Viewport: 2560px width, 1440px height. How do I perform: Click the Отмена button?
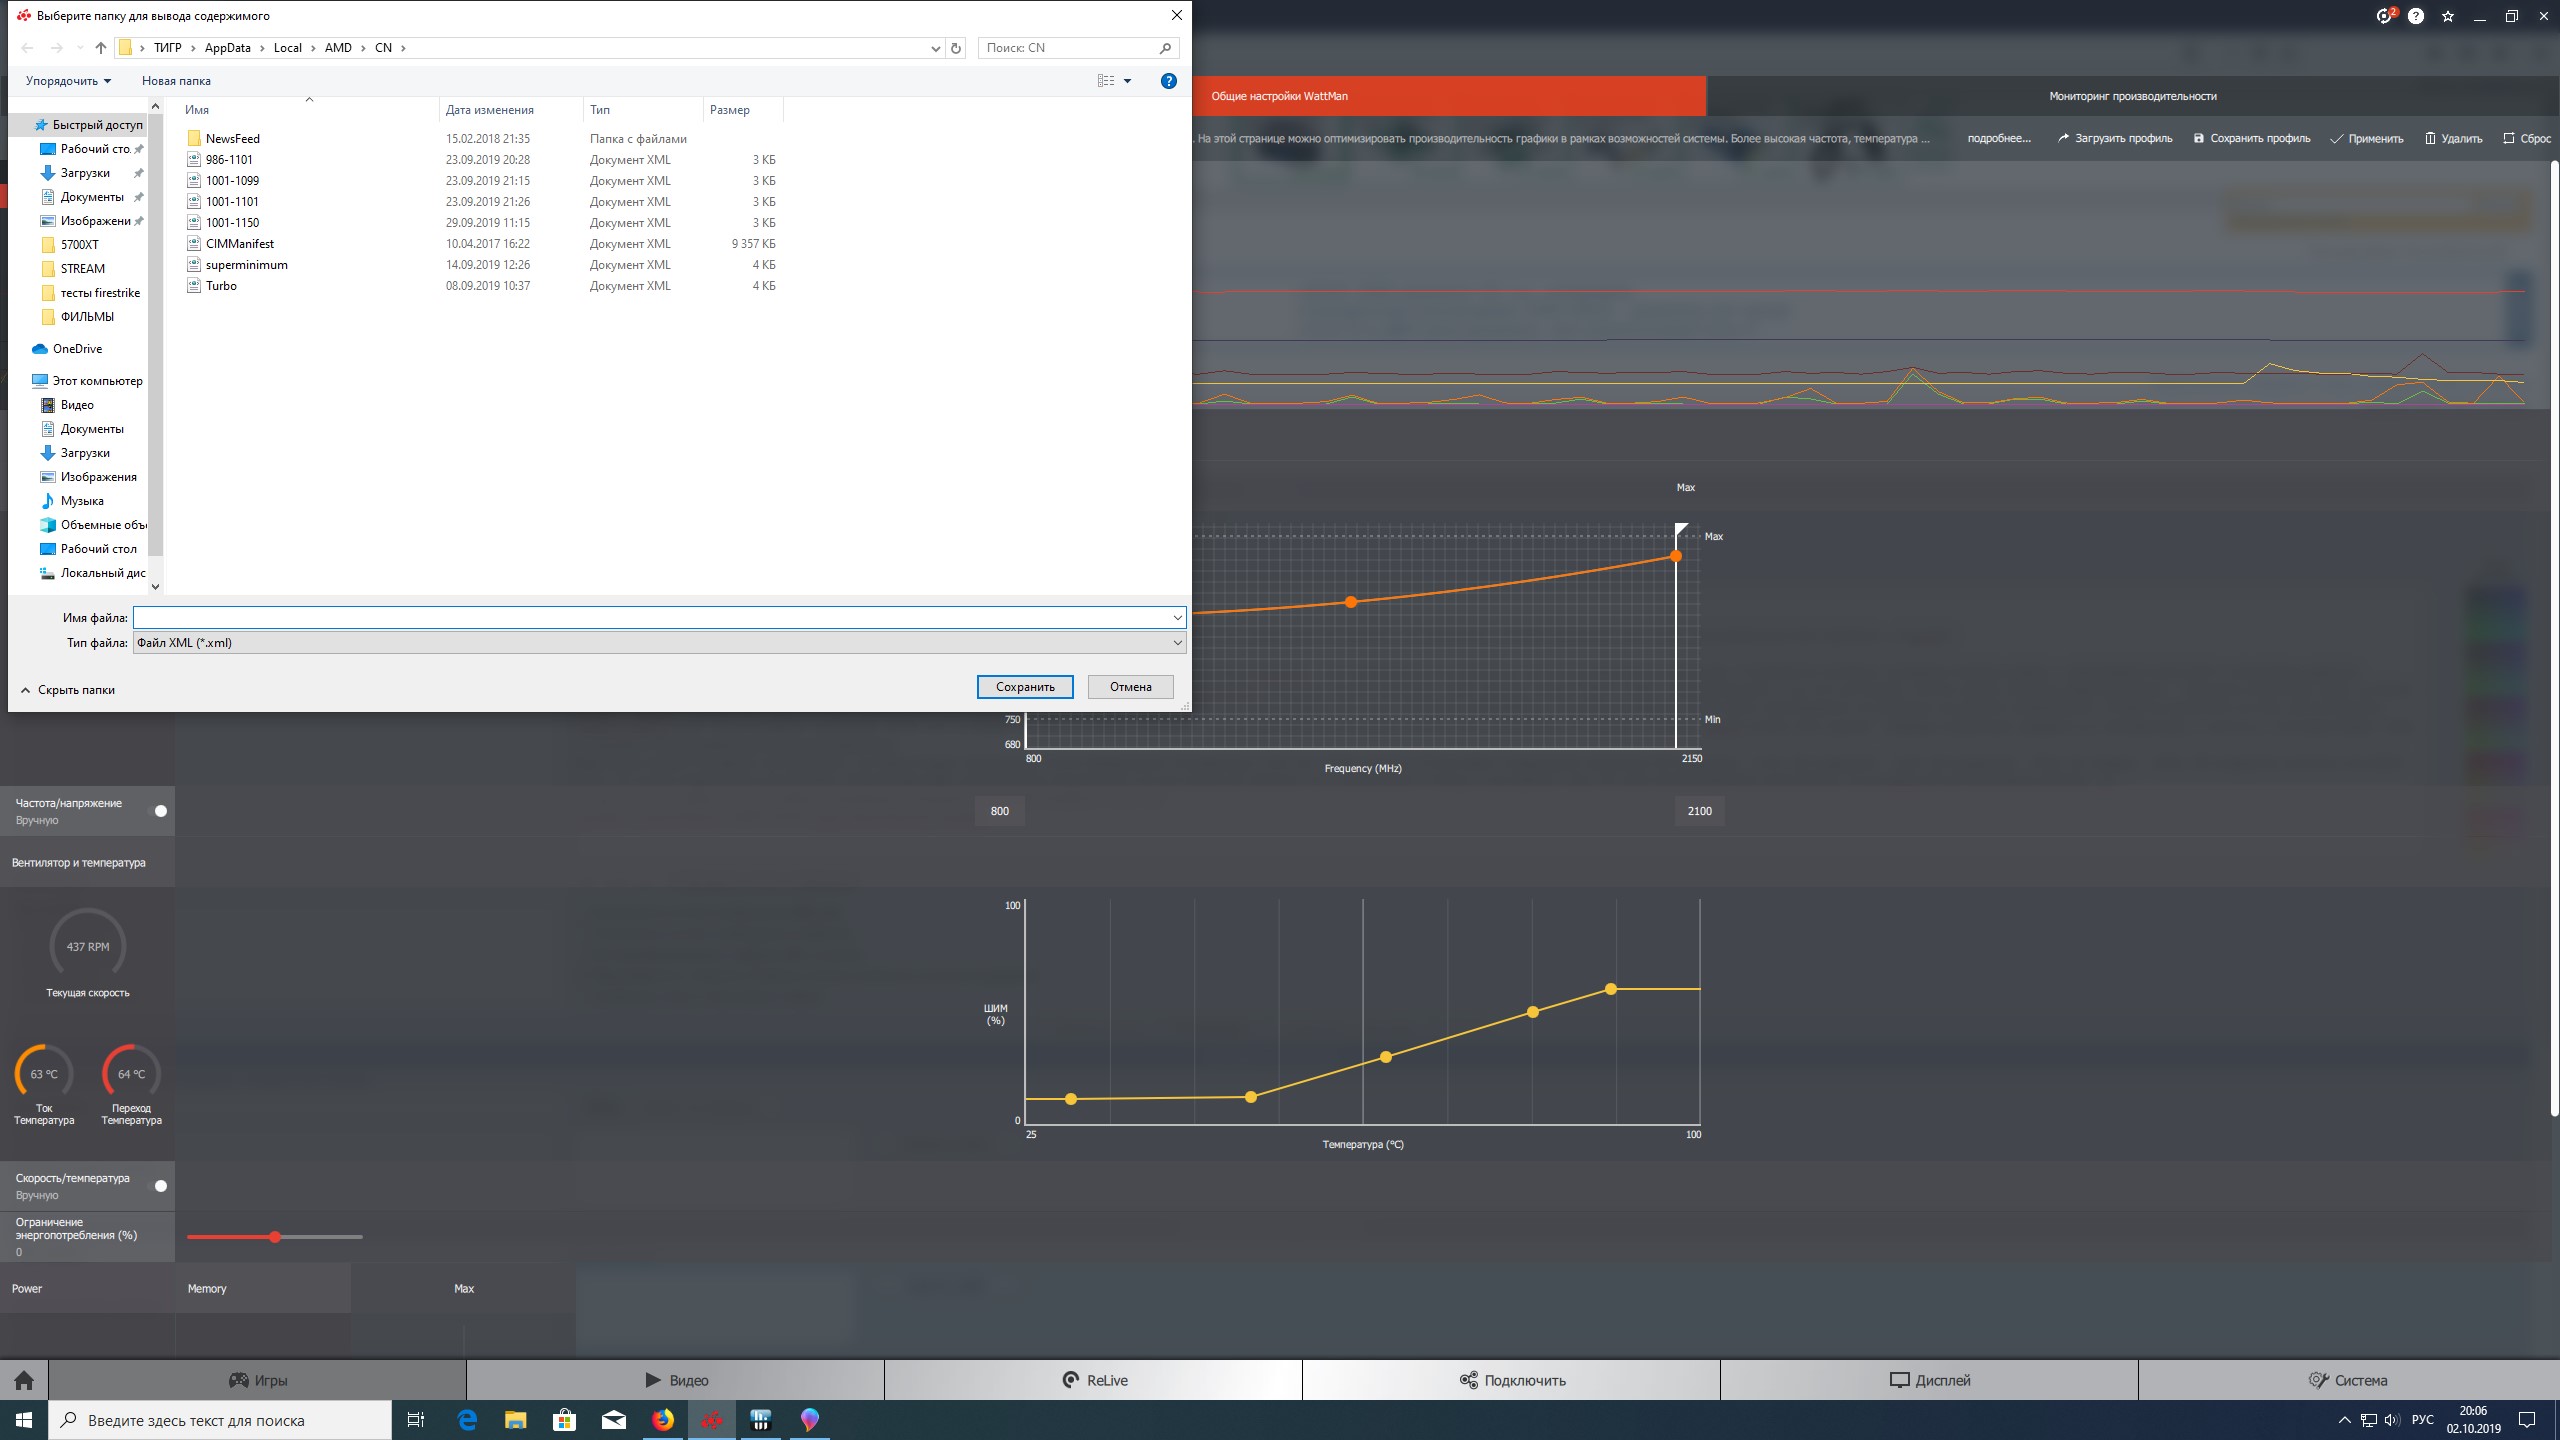pos(1130,687)
